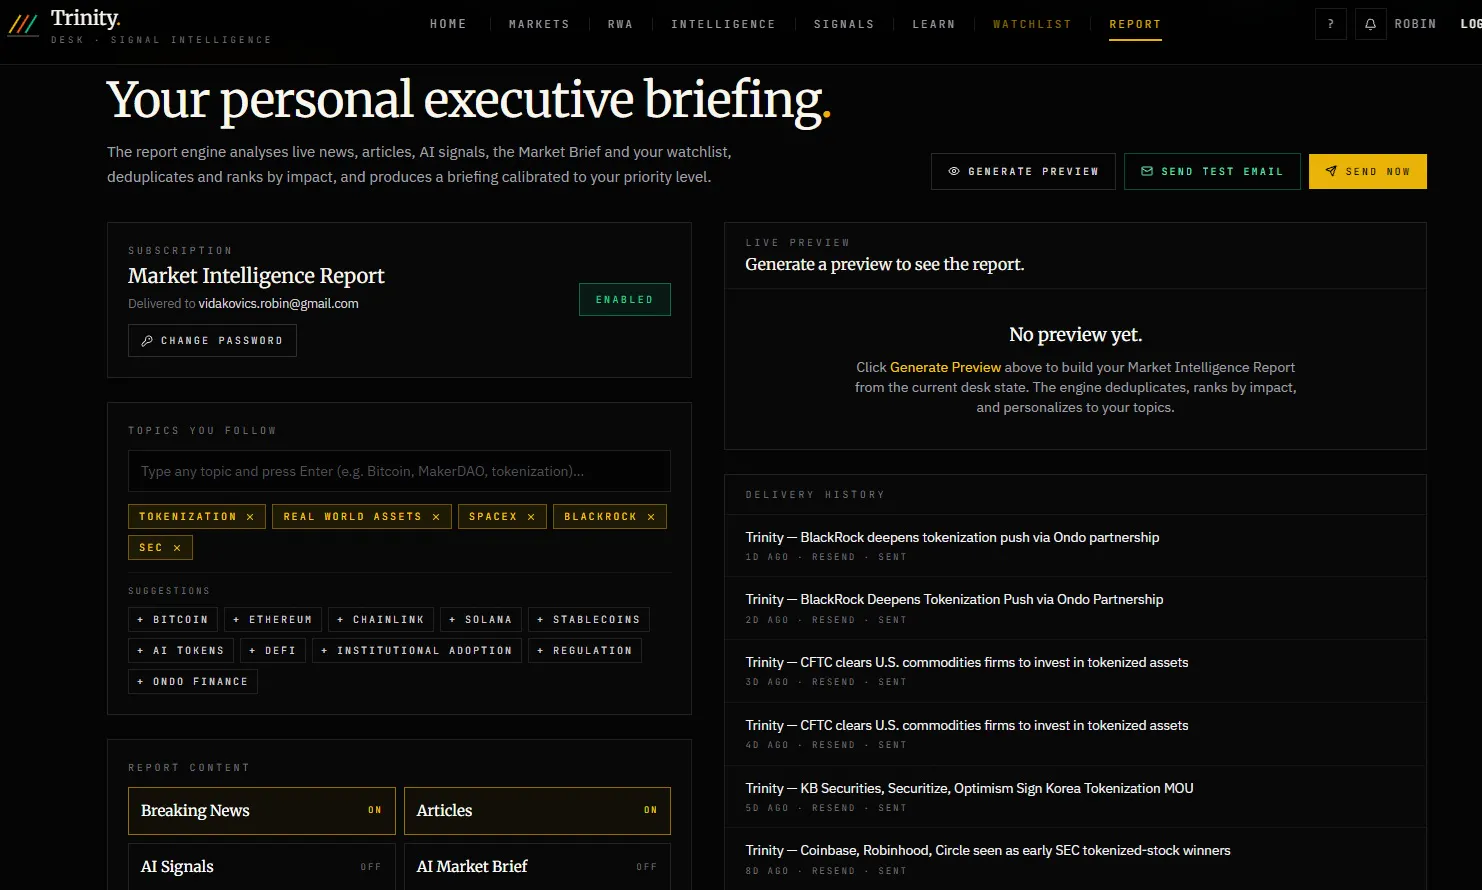Add the Chainlink suggested topic
This screenshot has width=1482, height=890.
click(381, 620)
